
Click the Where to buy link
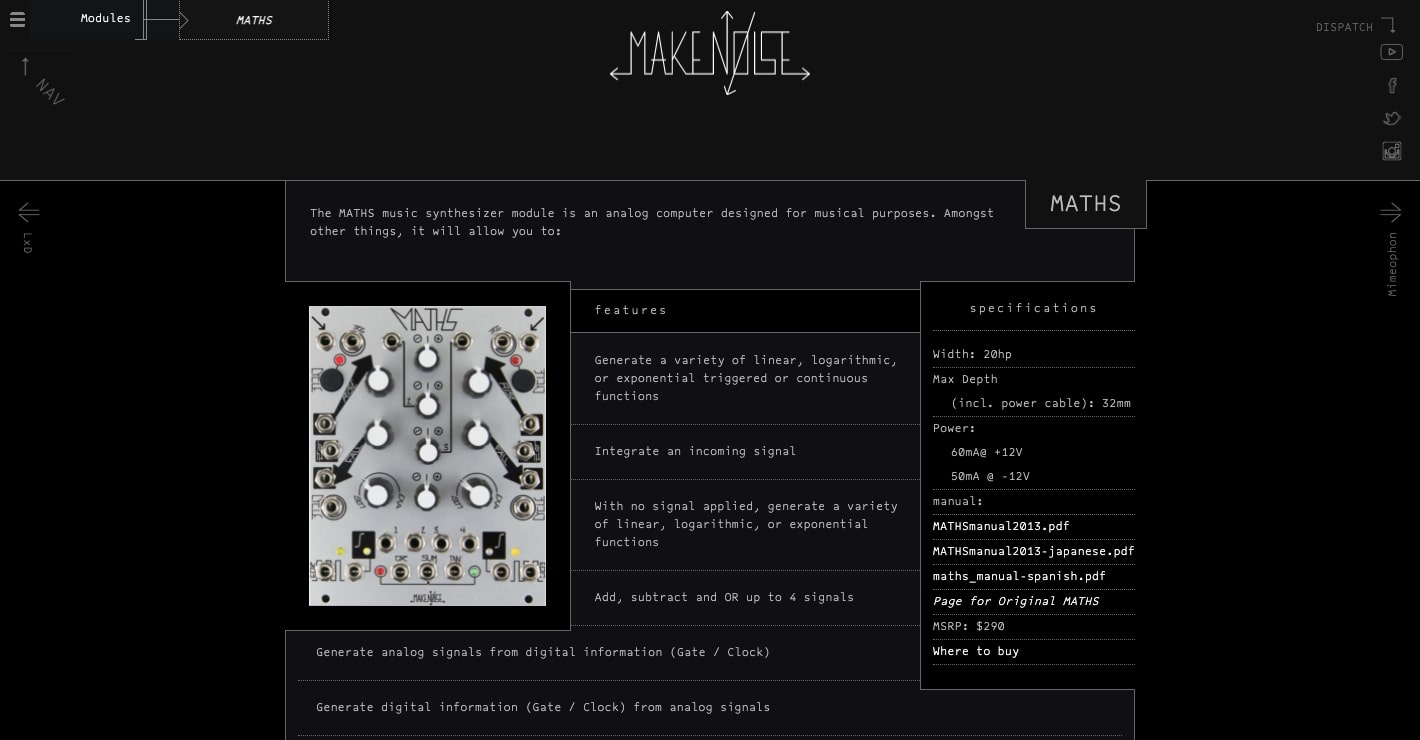point(976,651)
